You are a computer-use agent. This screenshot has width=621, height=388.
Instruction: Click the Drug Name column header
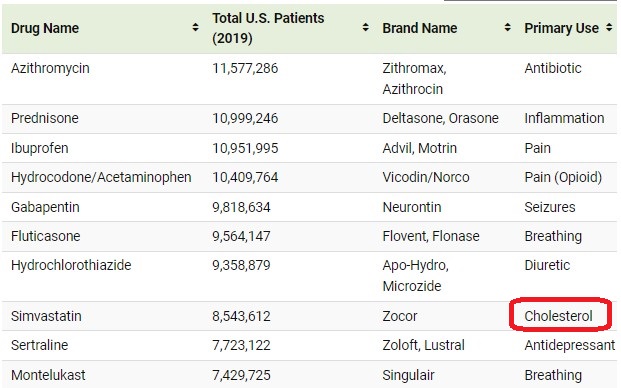pos(45,28)
